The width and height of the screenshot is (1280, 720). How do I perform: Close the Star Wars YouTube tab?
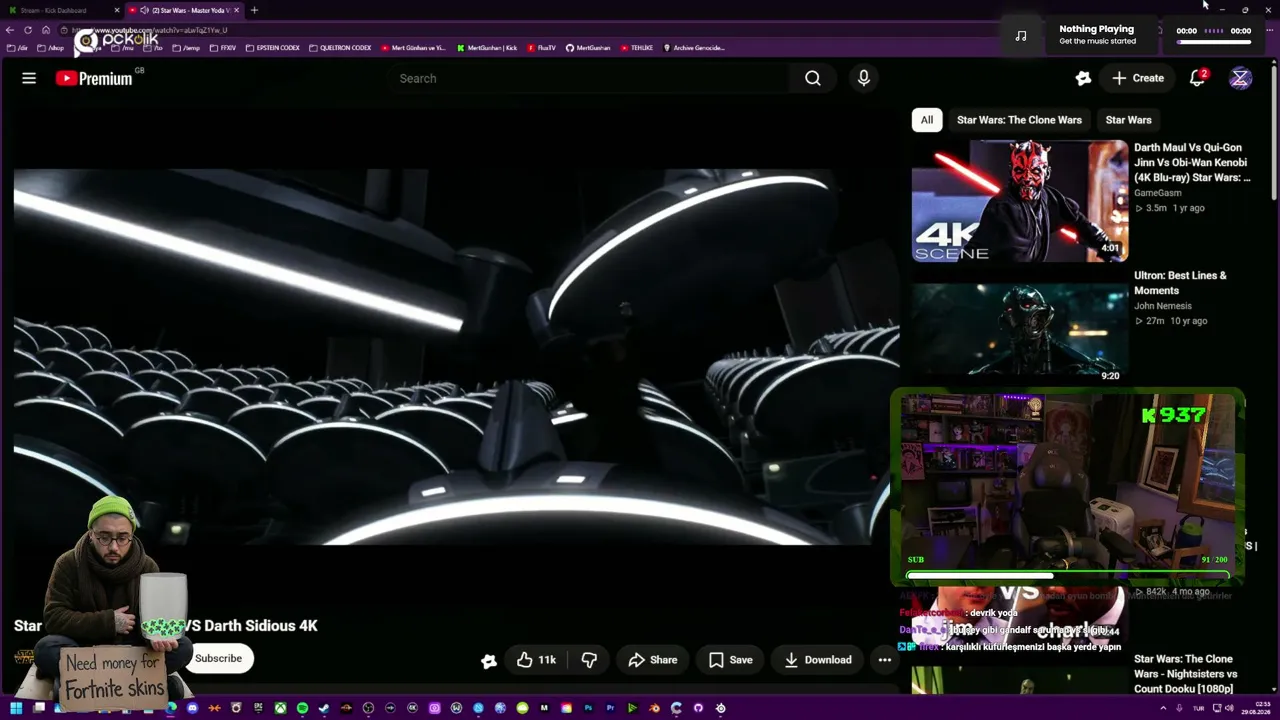point(236,10)
